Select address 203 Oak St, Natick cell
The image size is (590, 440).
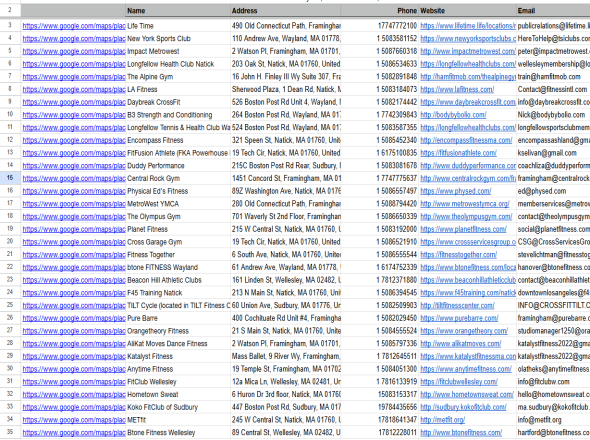pos(286,64)
